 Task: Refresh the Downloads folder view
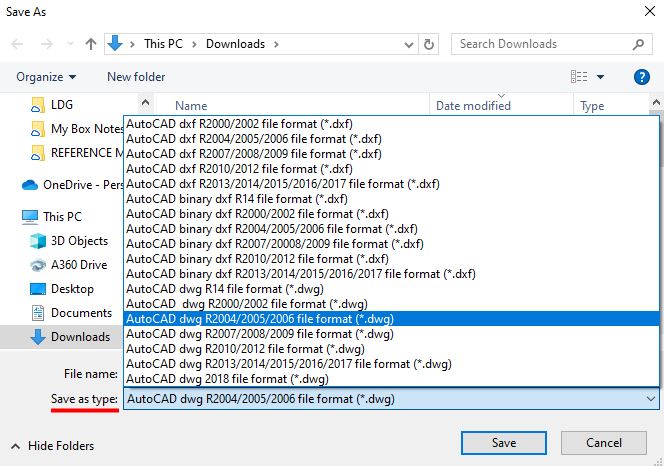pyautogui.click(x=429, y=44)
